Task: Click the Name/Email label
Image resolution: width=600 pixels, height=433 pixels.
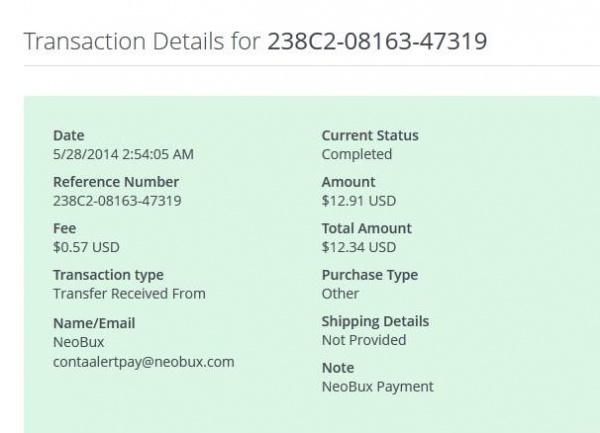Action: [93, 323]
